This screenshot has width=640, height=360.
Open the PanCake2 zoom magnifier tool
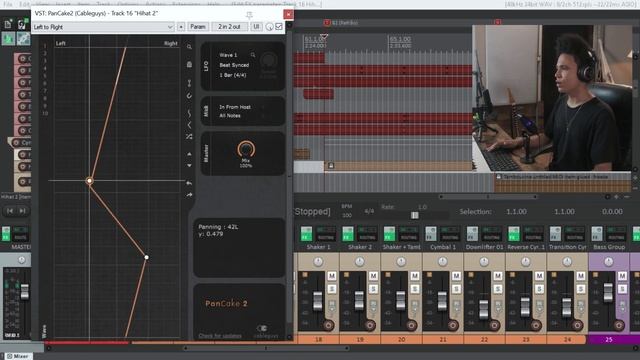[189, 47]
